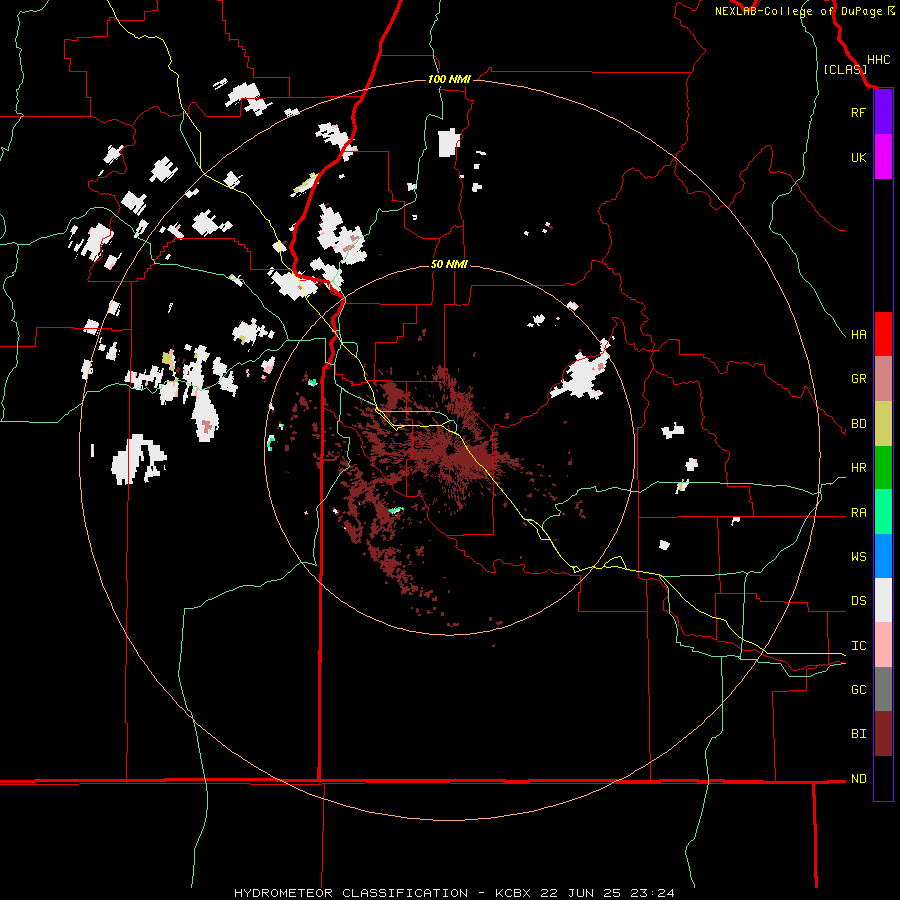Click the HHC product label
The image size is (900, 900).
pos(879,60)
